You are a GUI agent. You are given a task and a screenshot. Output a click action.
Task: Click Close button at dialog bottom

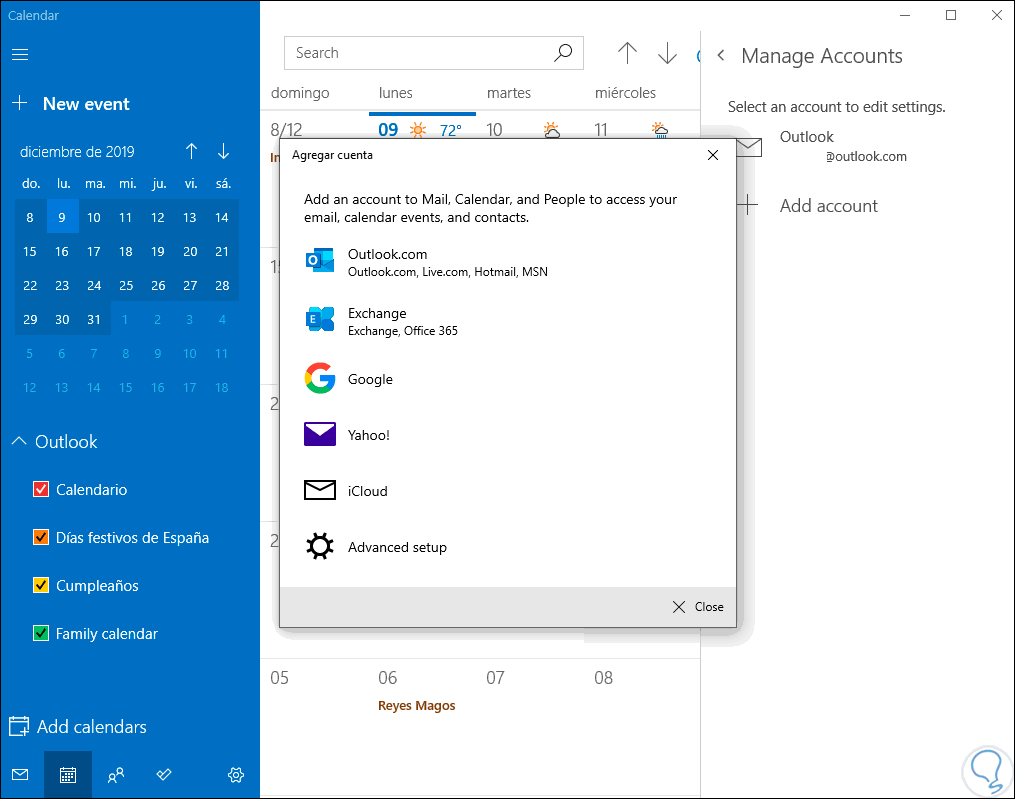click(x=698, y=607)
